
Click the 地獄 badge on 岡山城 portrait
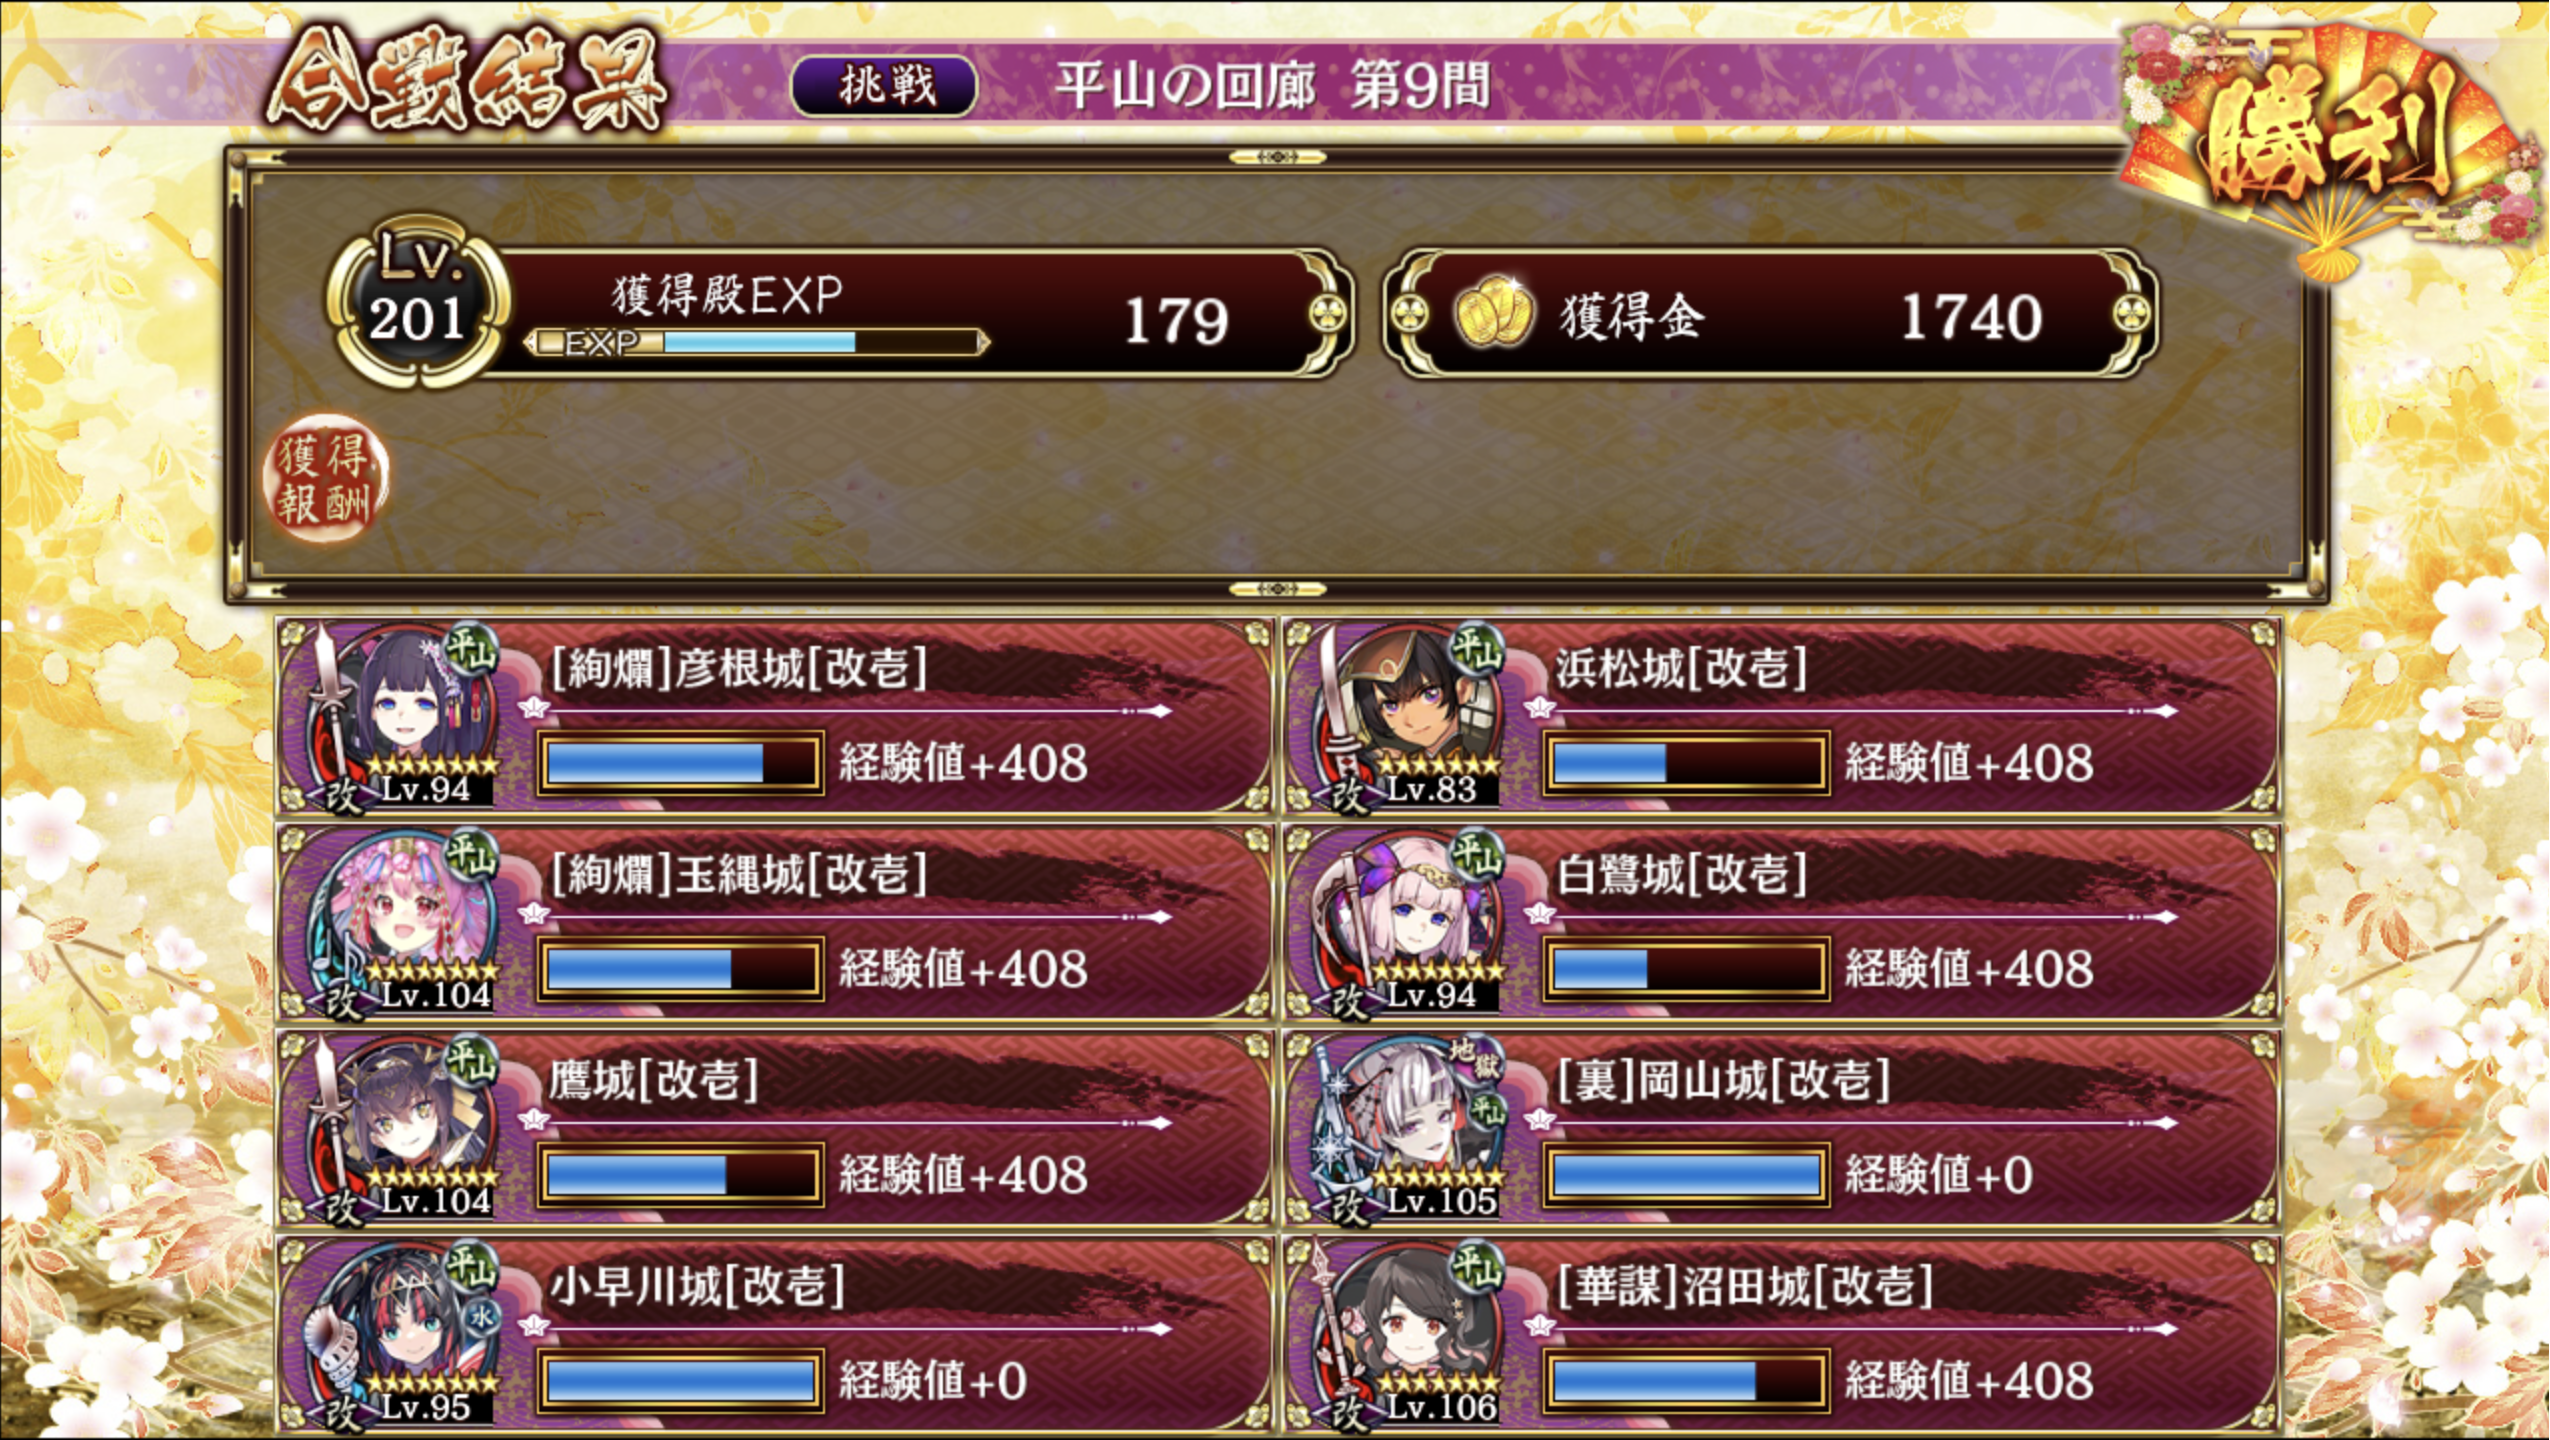pyautogui.click(x=1476, y=1058)
